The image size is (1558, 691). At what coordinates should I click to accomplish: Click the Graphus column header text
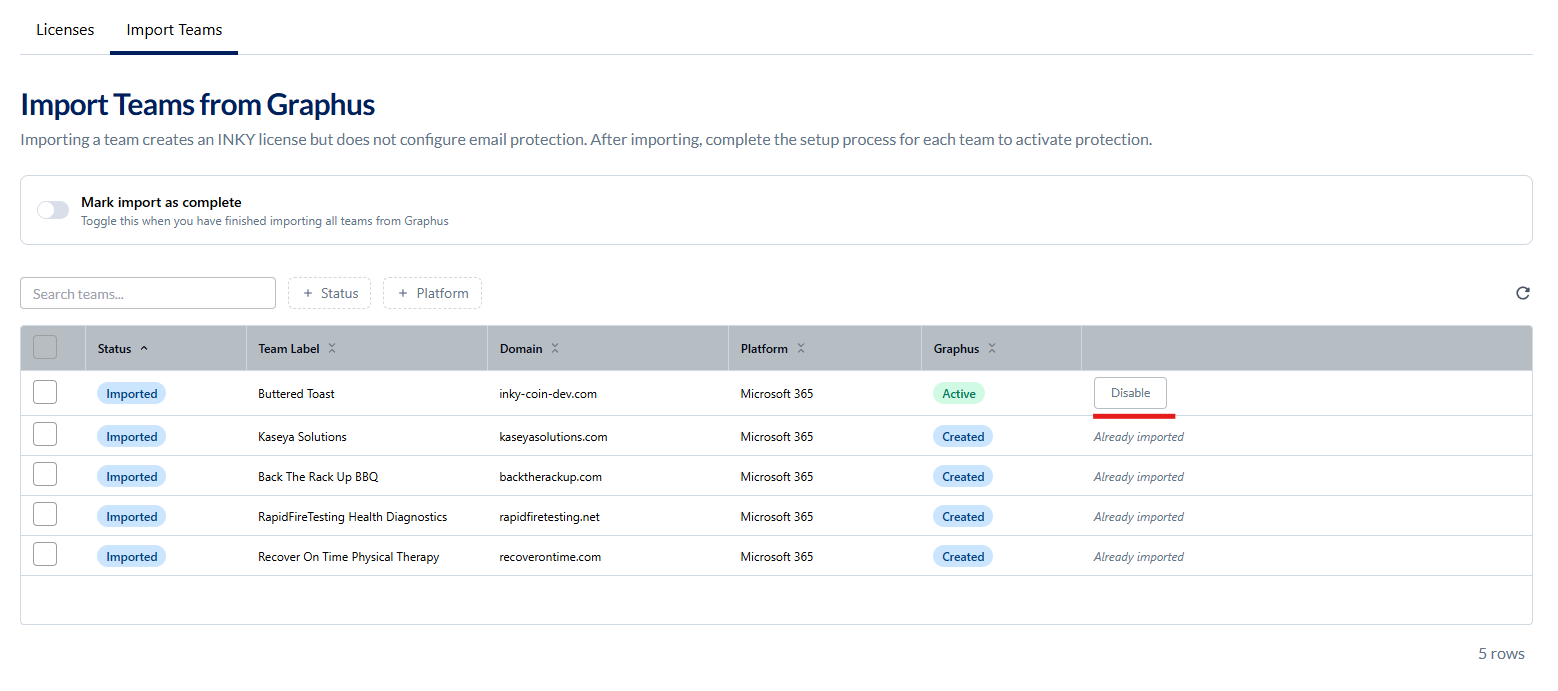(957, 349)
